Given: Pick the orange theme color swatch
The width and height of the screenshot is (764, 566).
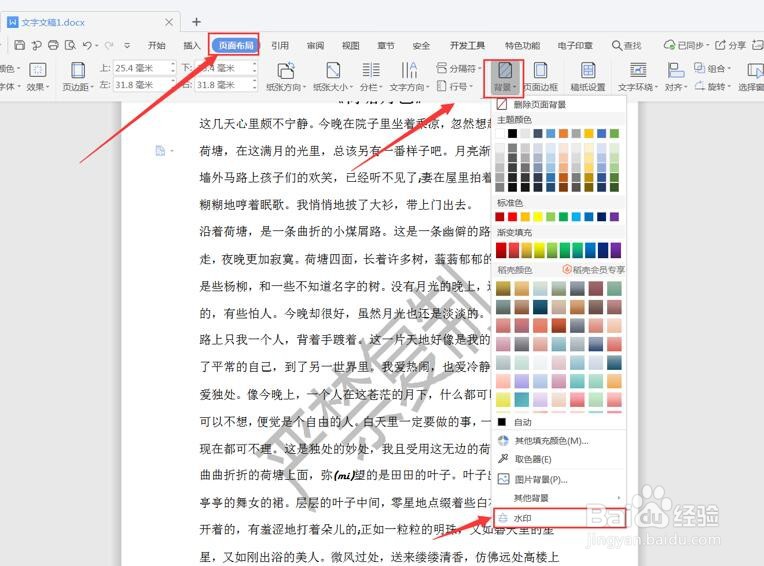Looking at the screenshot, I should (563, 133).
